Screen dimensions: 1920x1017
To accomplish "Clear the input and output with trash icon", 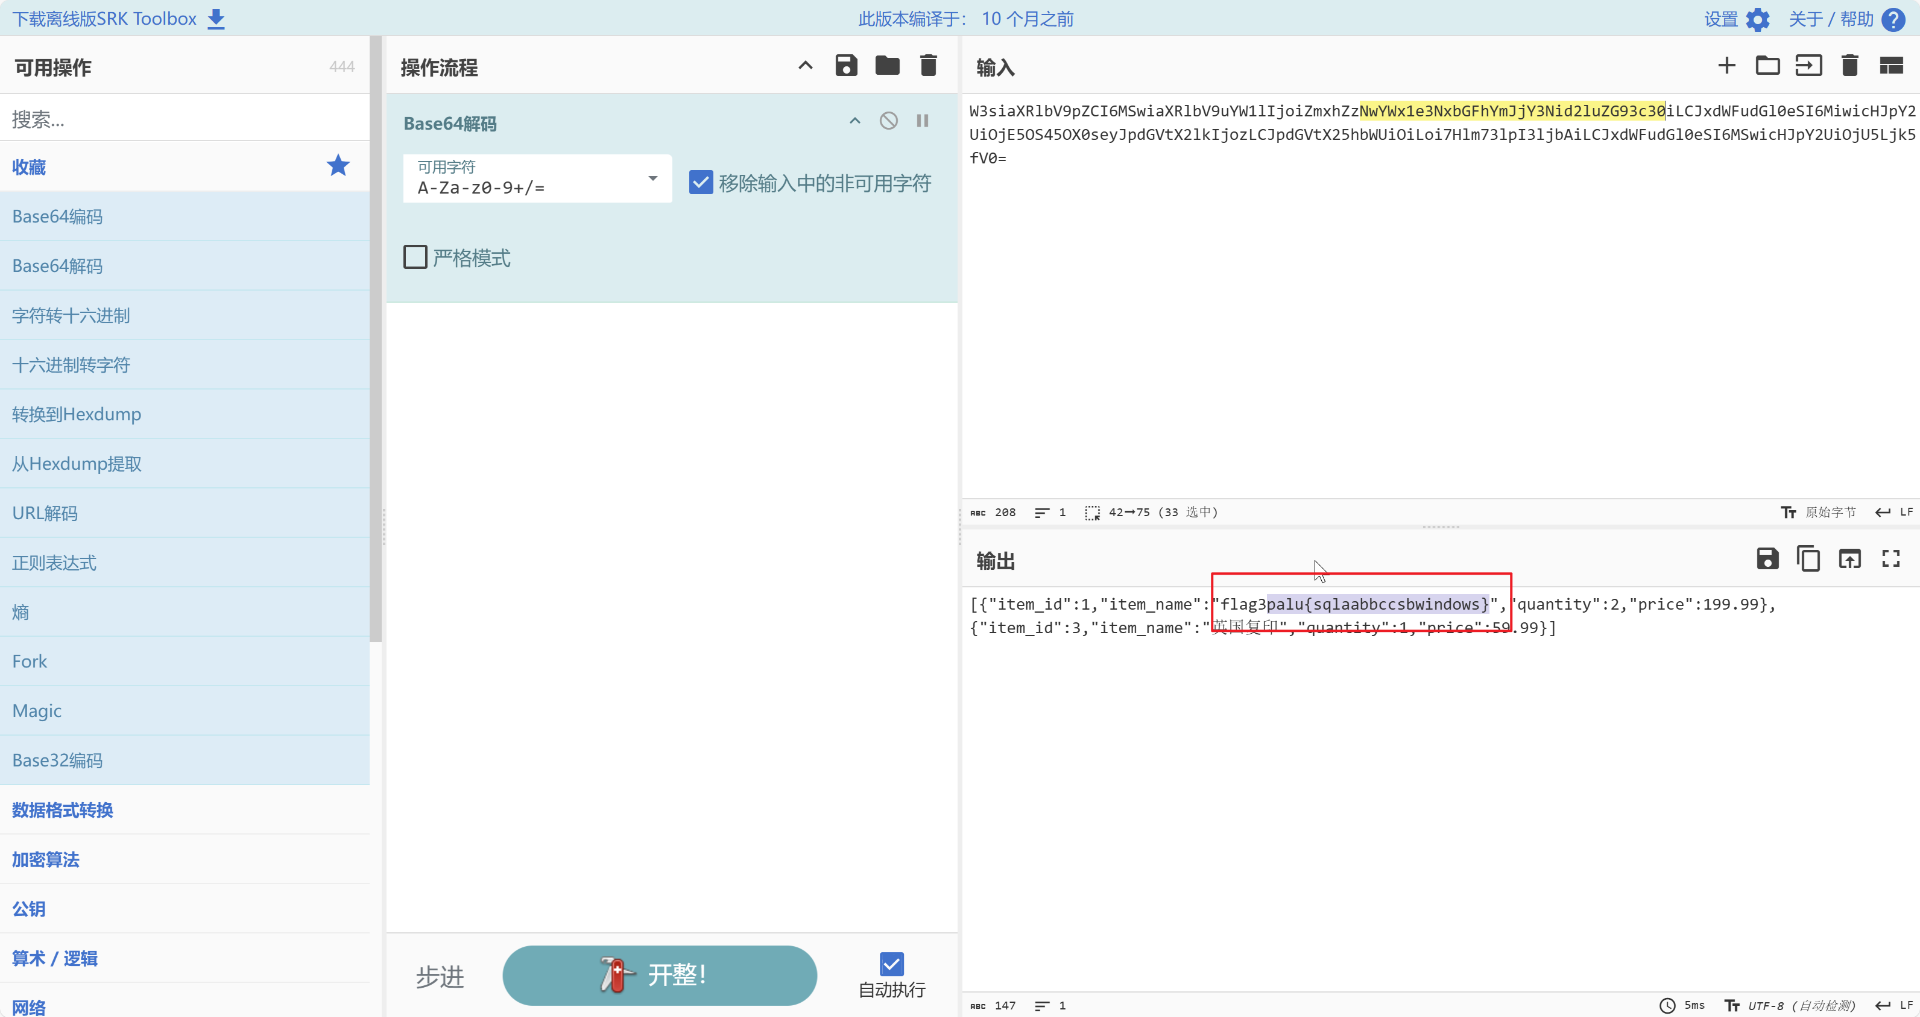I will coord(1850,66).
